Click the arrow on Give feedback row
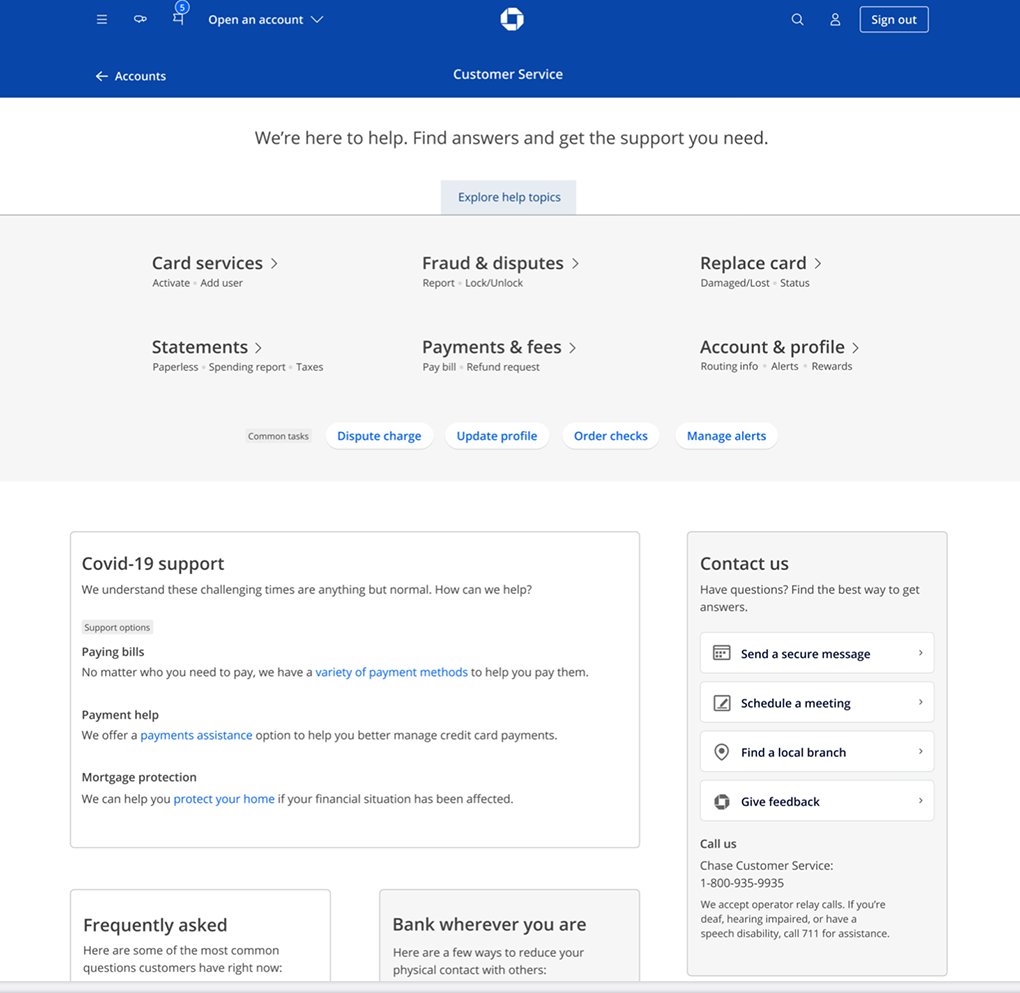Image resolution: width=1020 pixels, height=993 pixels. point(920,801)
